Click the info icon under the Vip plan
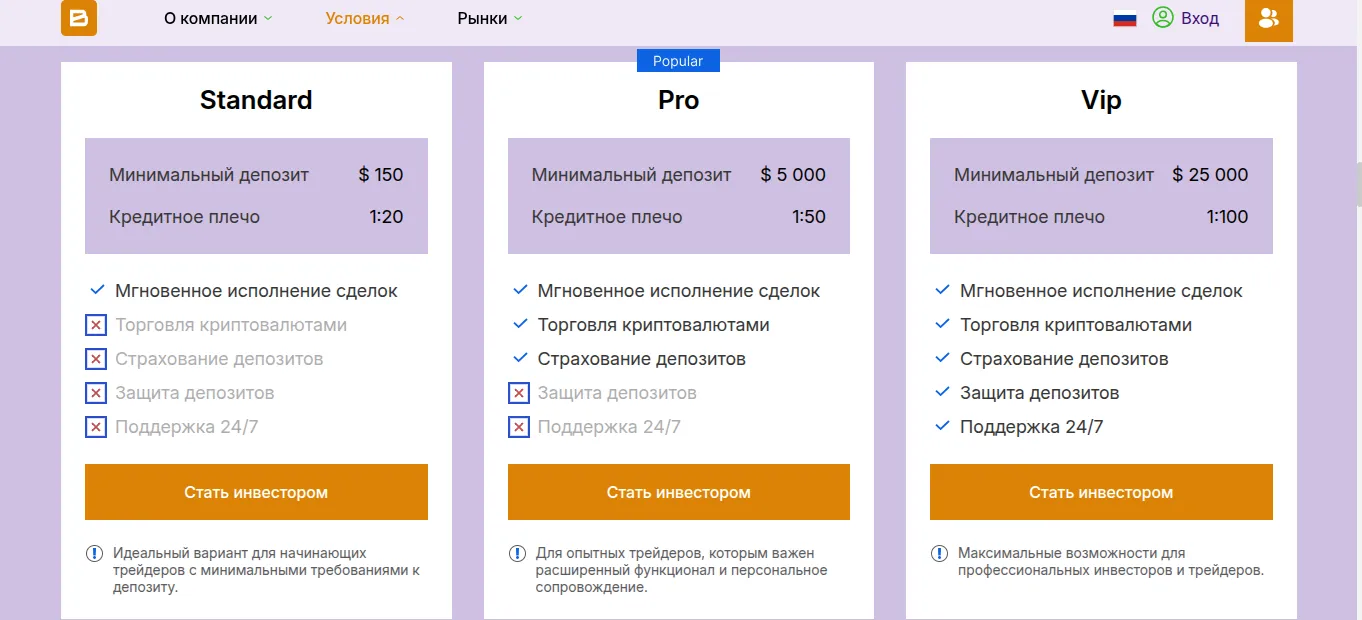1362x620 pixels. point(939,553)
